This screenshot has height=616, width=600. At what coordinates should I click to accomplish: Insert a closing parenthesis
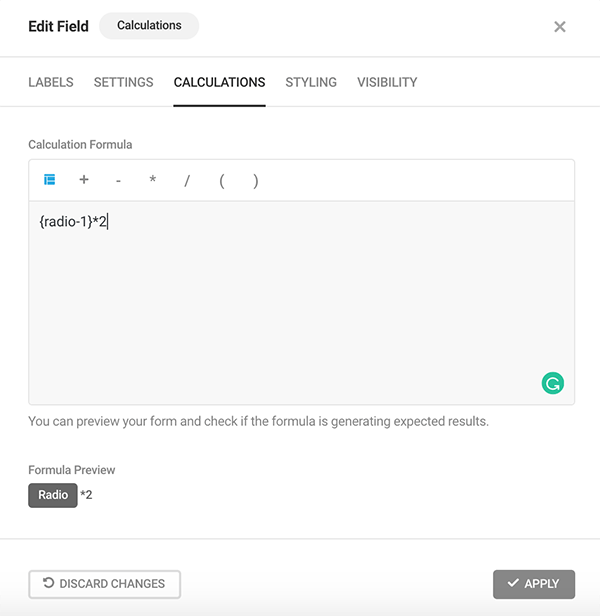click(x=256, y=181)
